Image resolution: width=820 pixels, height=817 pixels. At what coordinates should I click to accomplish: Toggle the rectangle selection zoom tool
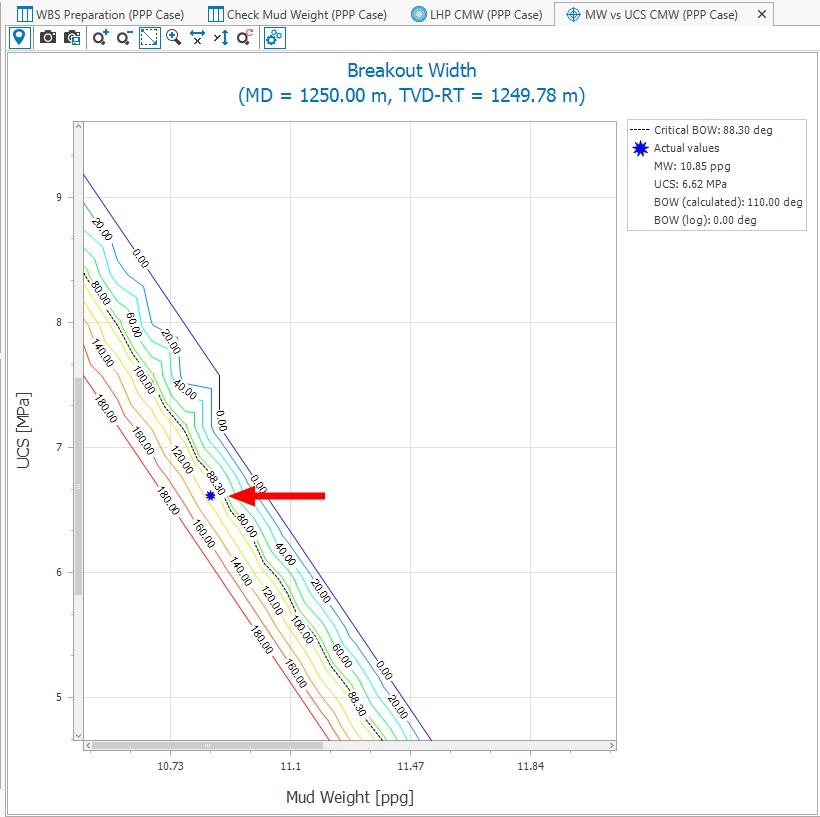pos(149,38)
